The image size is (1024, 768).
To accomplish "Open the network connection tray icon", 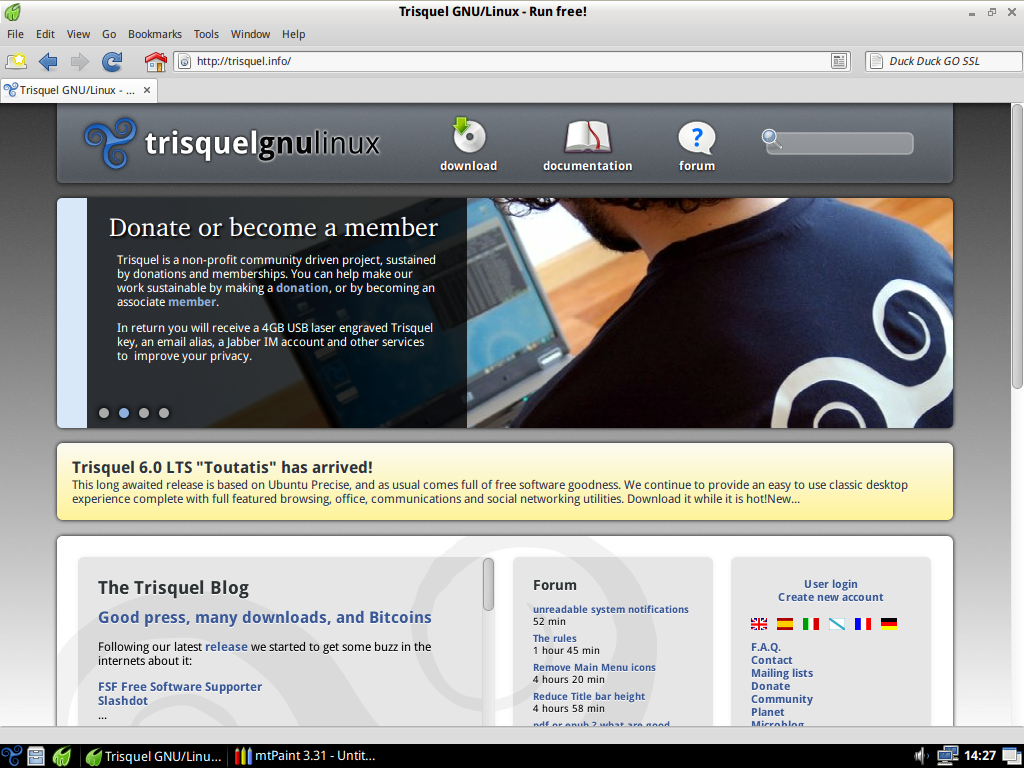I will coord(948,756).
